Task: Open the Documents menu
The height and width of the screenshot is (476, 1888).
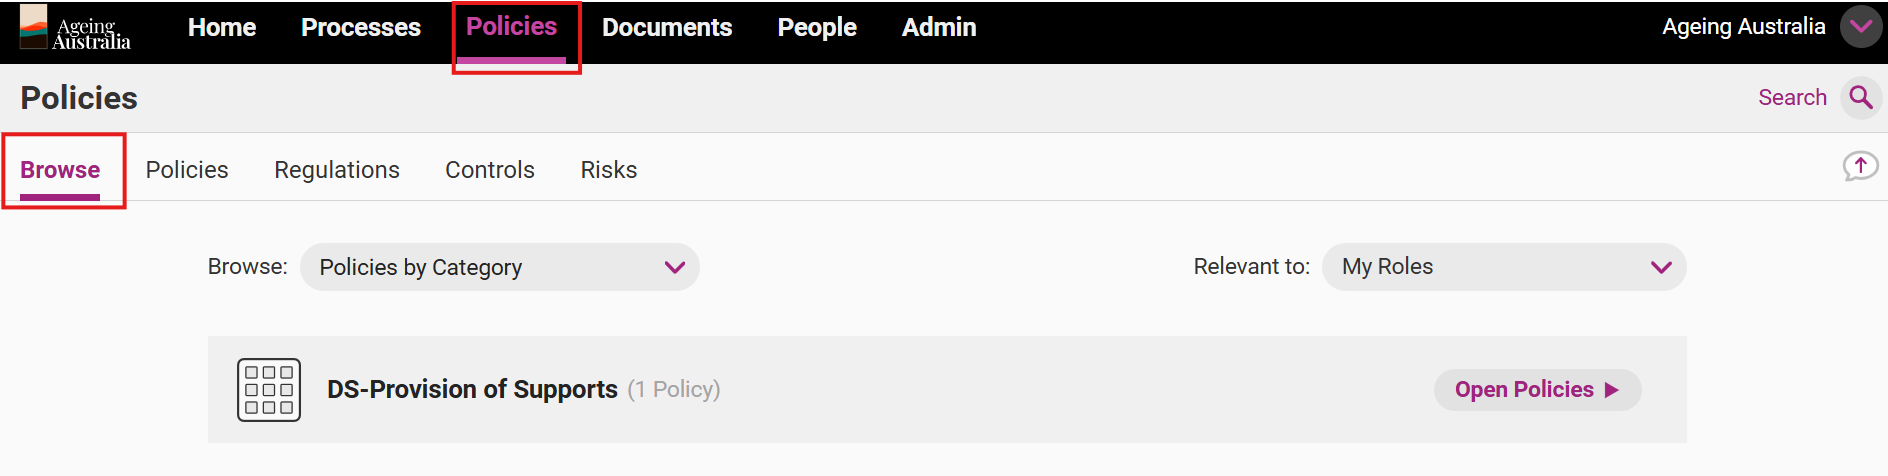Action: (x=667, y=28)
